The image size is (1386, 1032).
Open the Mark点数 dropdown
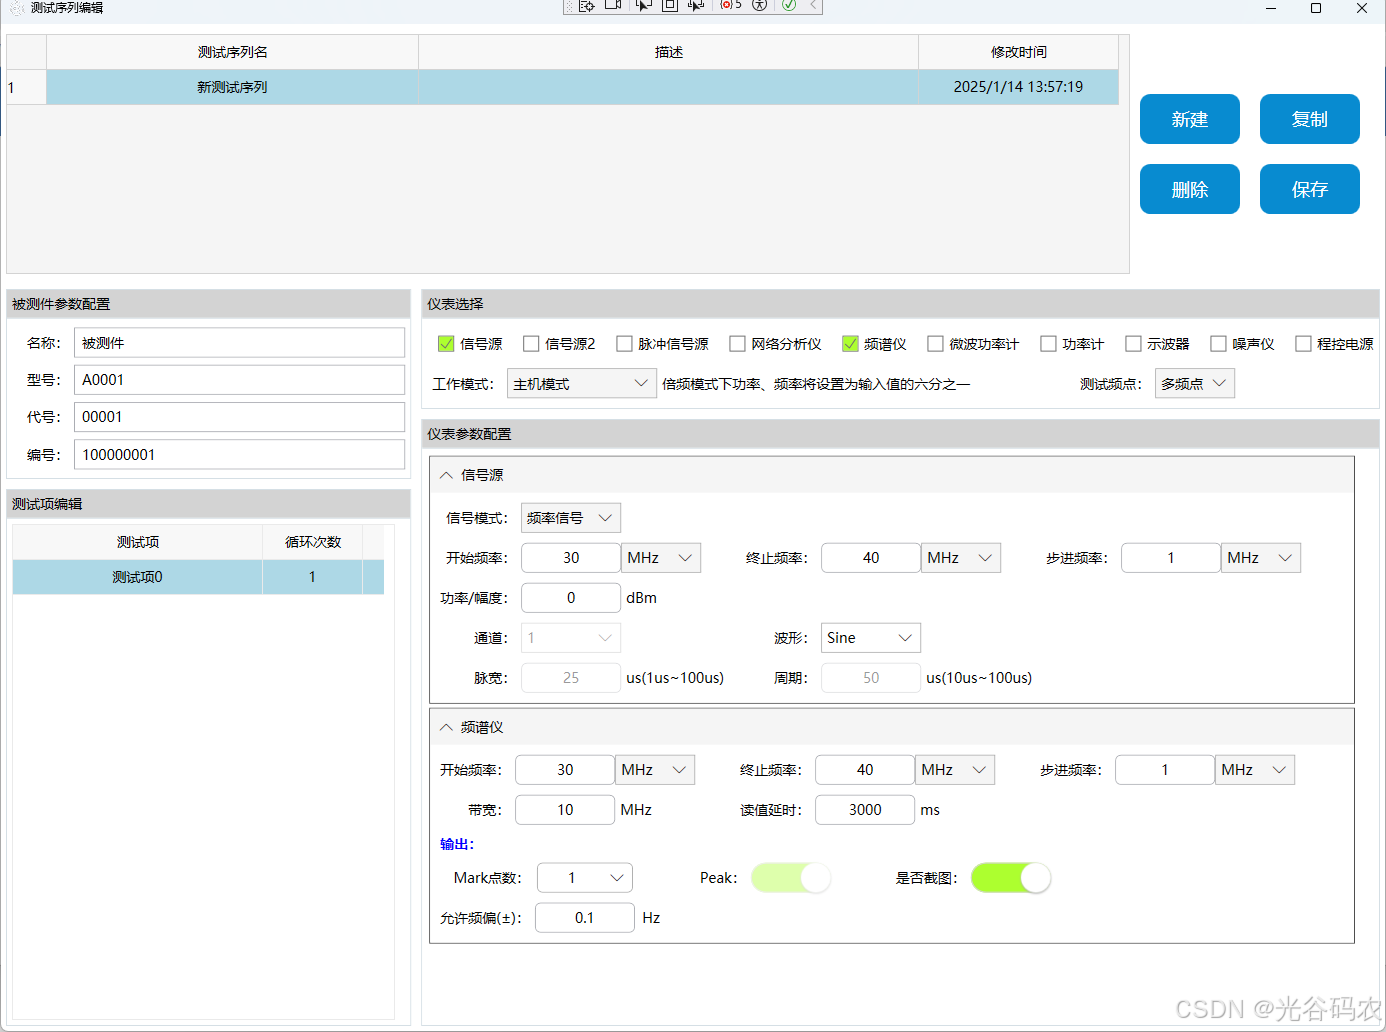tap(585, 878)
